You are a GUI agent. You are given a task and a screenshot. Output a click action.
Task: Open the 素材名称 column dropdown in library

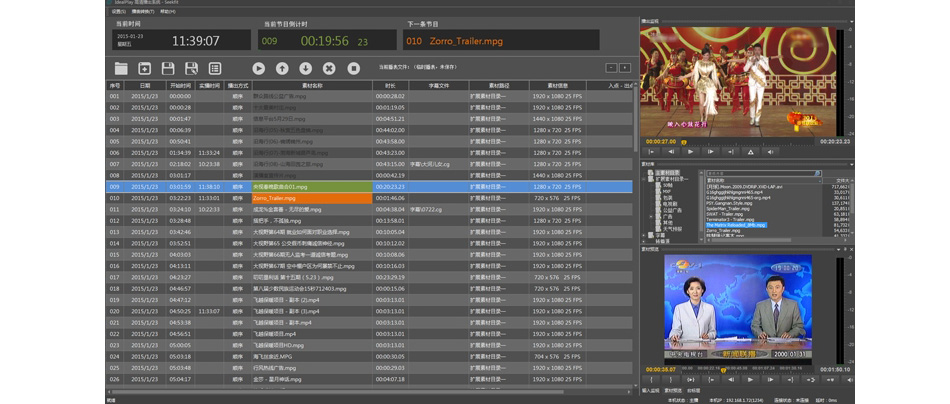(x=820, y=181)
